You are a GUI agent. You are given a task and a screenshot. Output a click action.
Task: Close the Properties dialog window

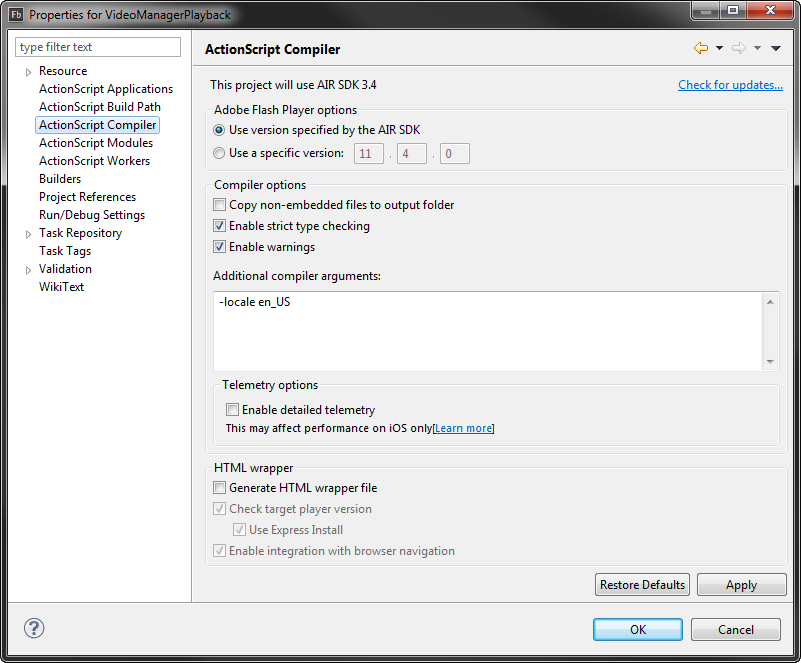(771, 10)
